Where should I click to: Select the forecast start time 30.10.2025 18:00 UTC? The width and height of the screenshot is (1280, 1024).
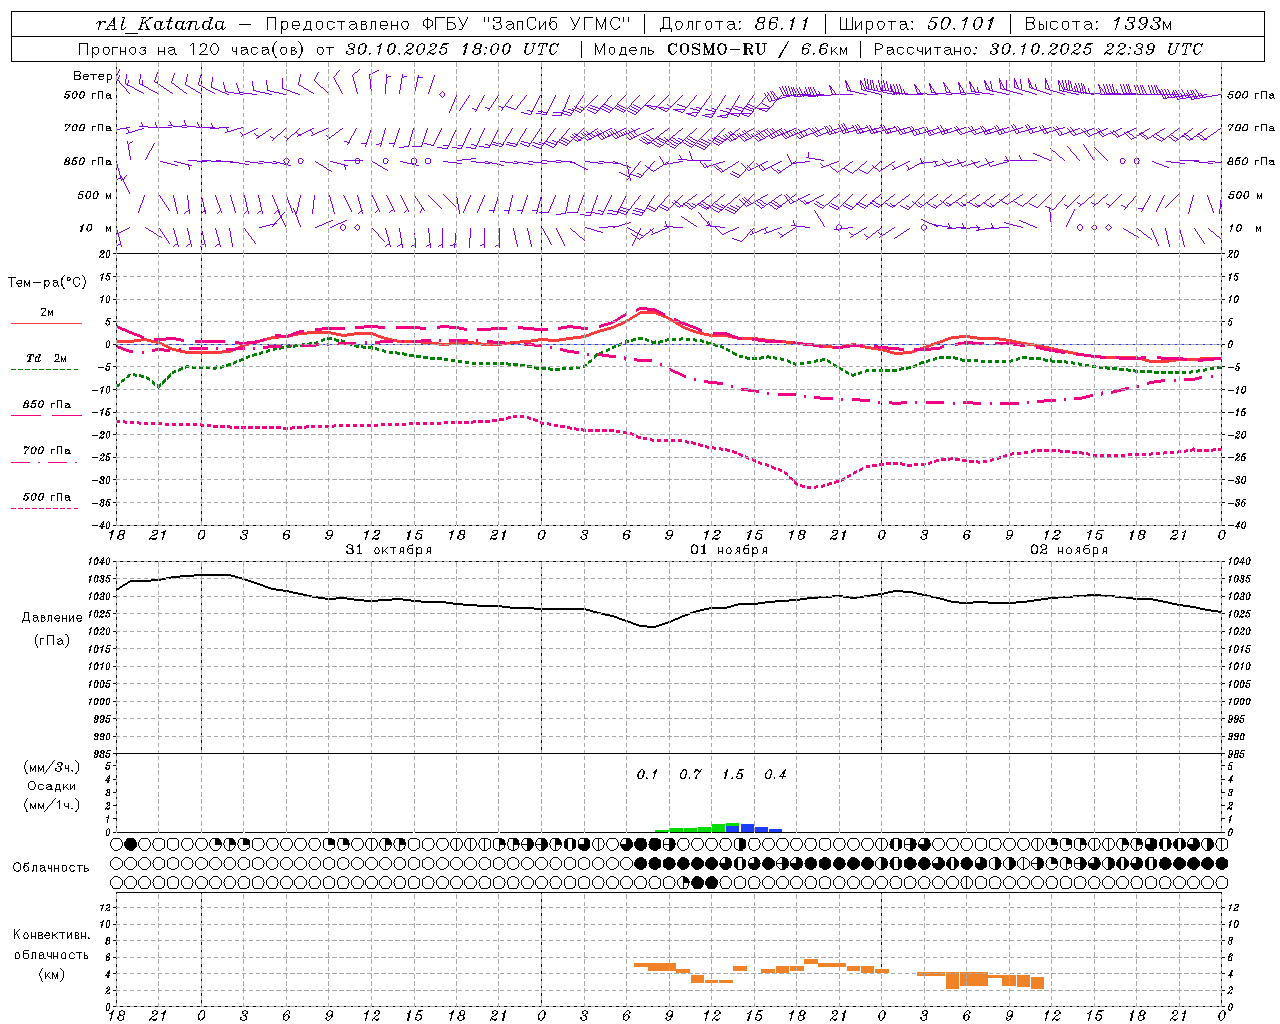point(452,49)
